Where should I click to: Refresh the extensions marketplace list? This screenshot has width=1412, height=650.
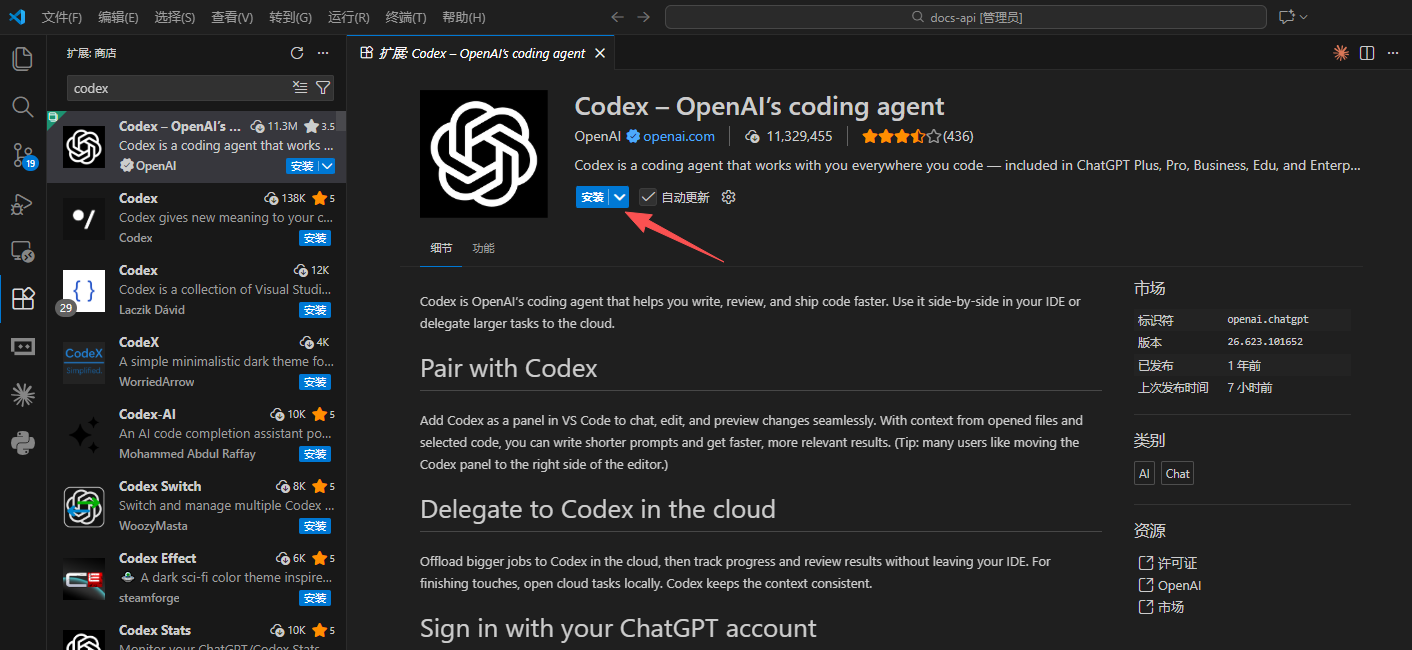tap(297, 53)
